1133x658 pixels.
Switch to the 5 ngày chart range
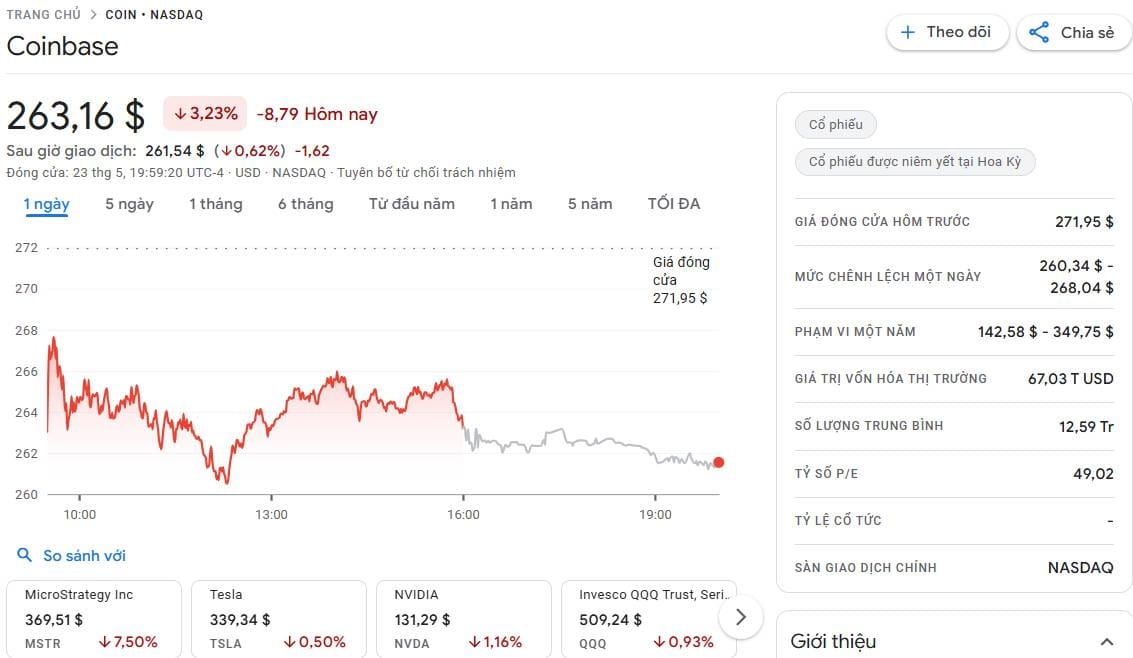(x=129, y=204)
